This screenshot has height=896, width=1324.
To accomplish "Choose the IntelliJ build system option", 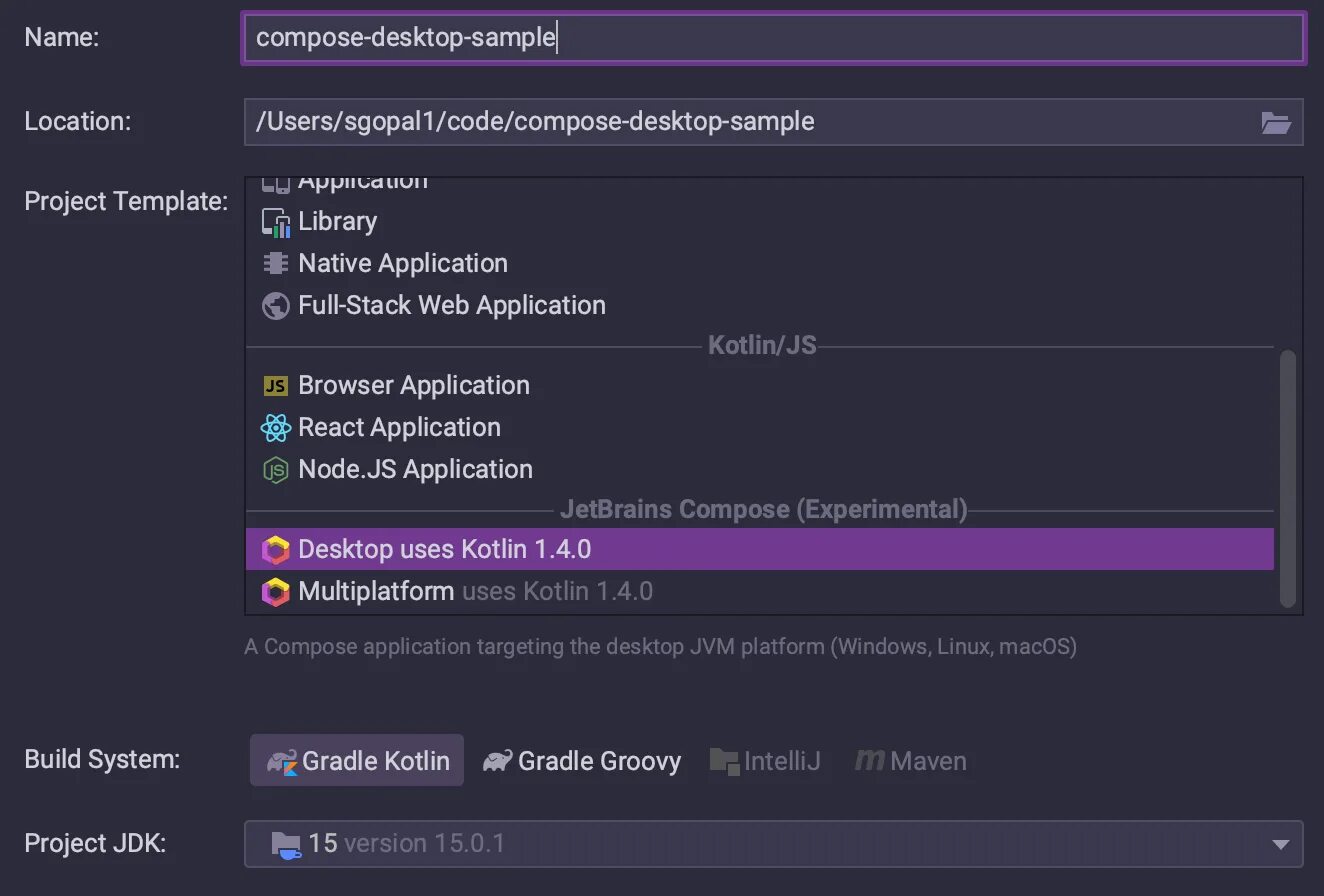I will (765, 761).
